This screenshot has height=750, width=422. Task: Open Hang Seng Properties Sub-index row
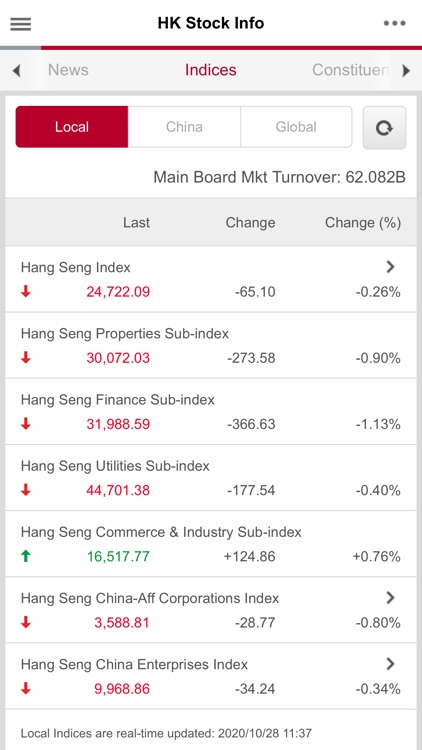tap(211, 345)
